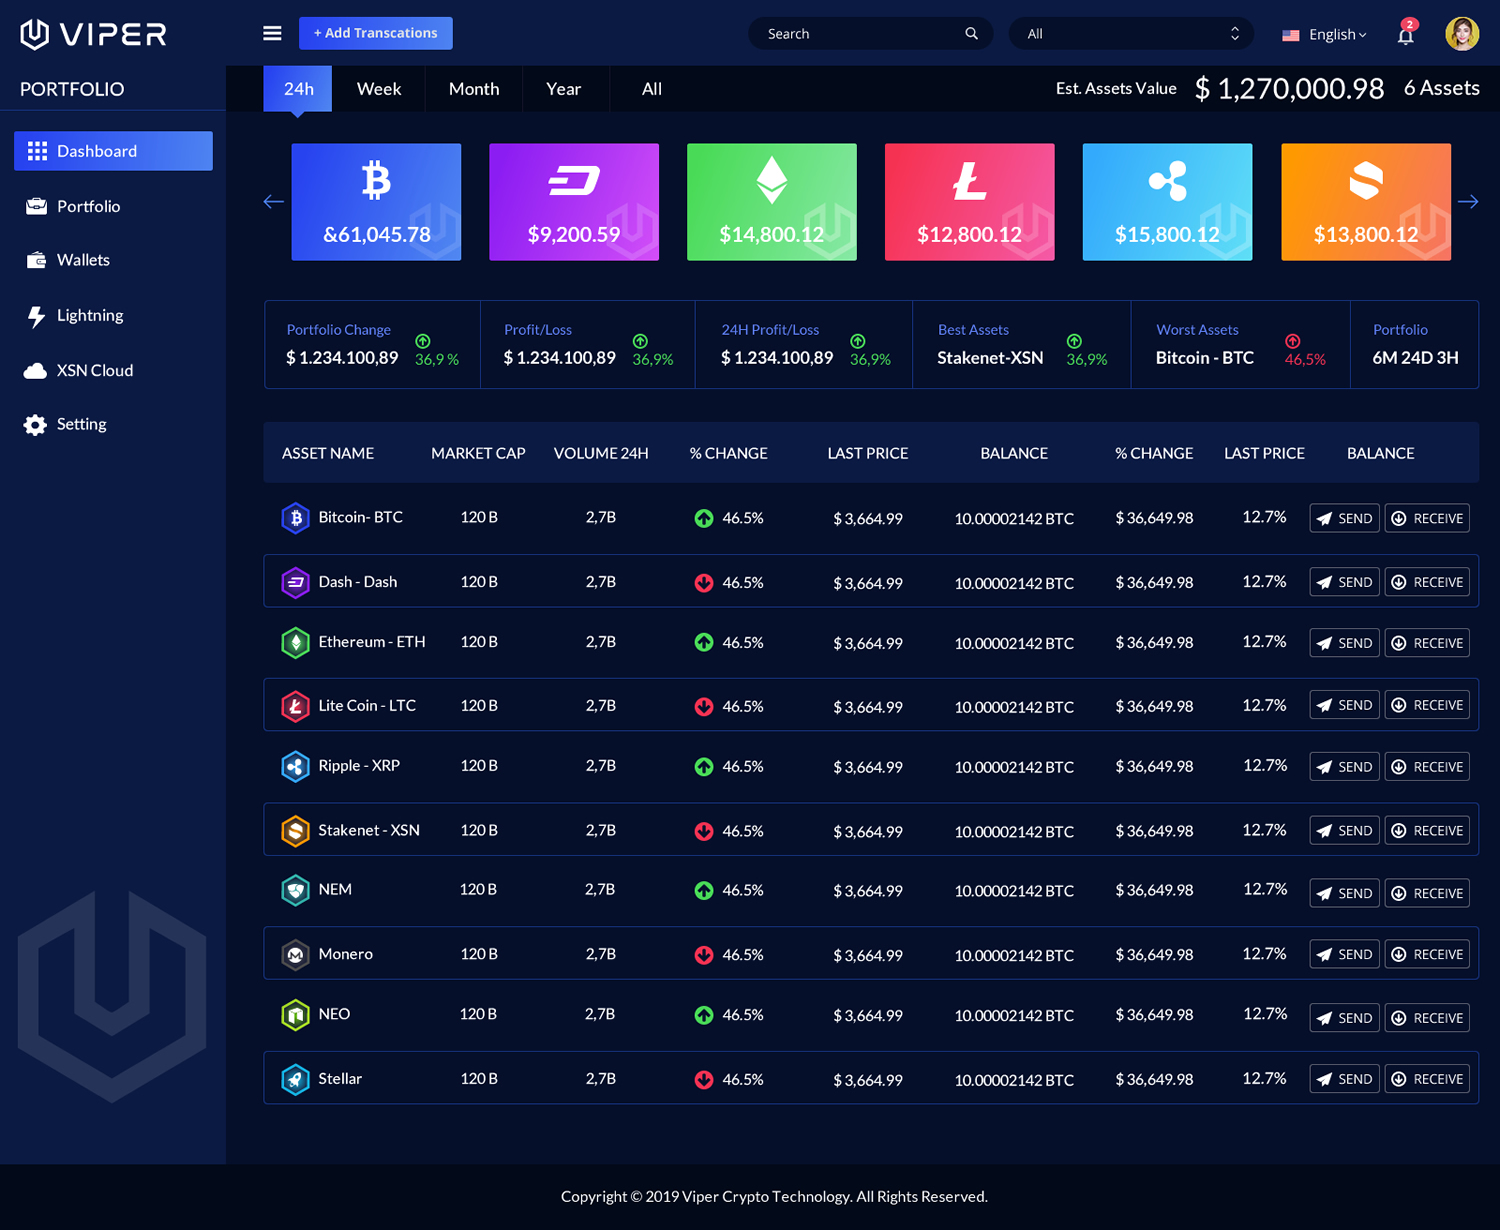
Task: Select the Ethereum card $14,800.12
Action: click(x=772, y=202)
